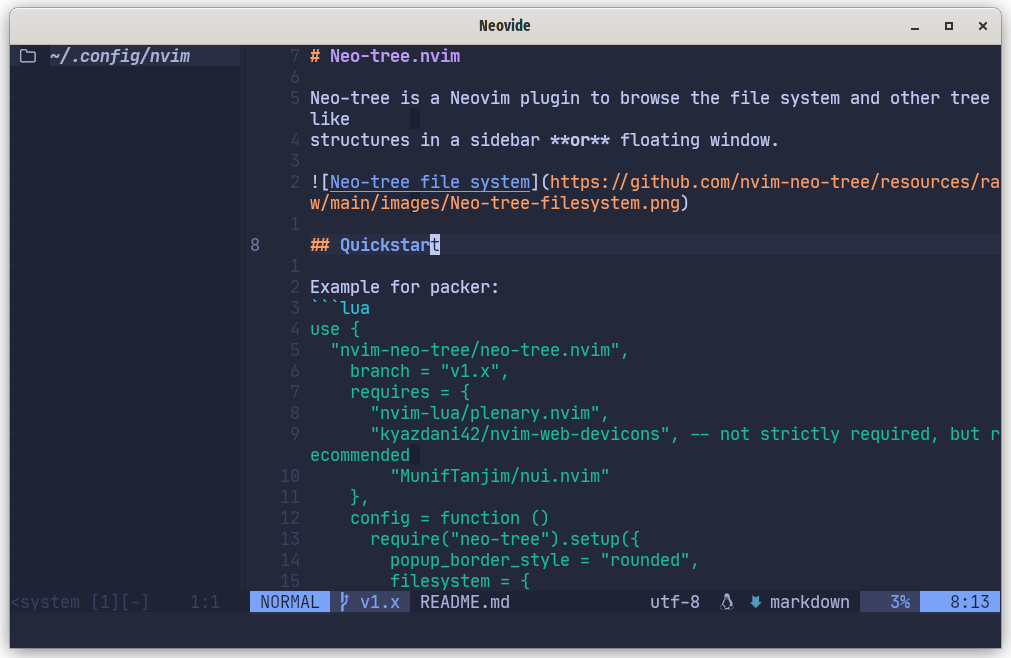
Task: Click line number 8 in the gutter
Action: (x=254, y=245)
